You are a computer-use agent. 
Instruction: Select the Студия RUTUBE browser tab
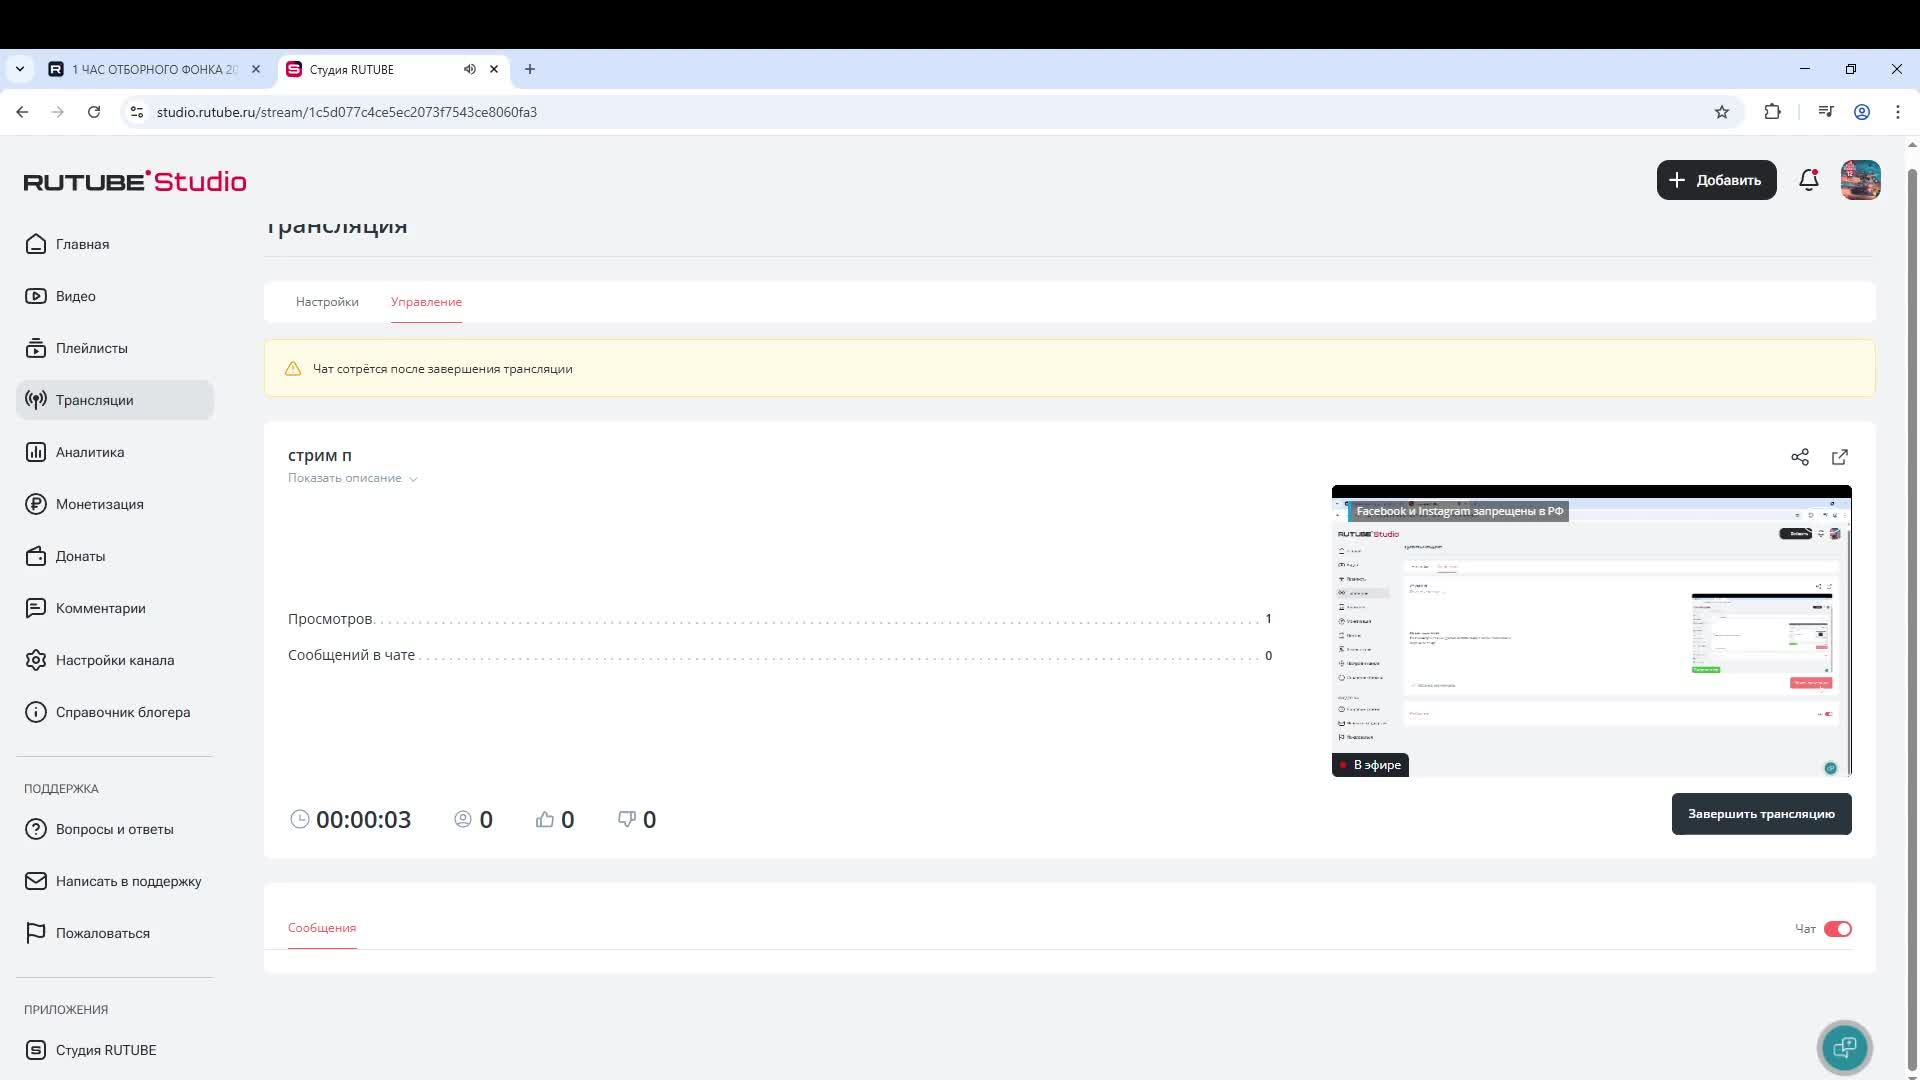coord(380,69)
